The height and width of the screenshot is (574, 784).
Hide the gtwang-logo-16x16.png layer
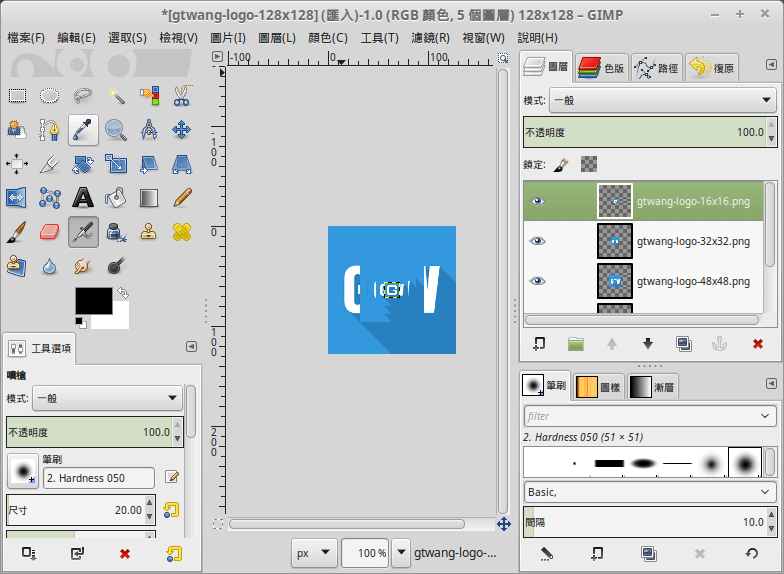coord(538,201)
